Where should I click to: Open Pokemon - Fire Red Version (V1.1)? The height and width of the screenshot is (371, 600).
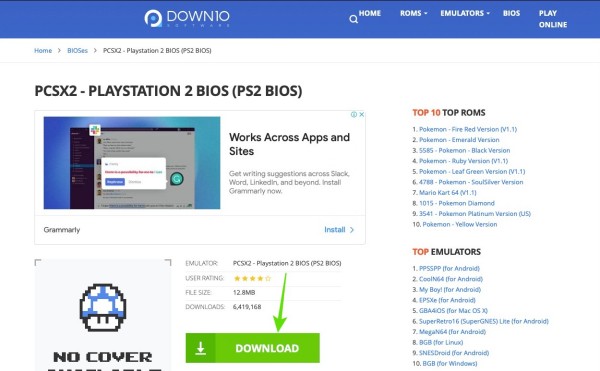point(468,129)
